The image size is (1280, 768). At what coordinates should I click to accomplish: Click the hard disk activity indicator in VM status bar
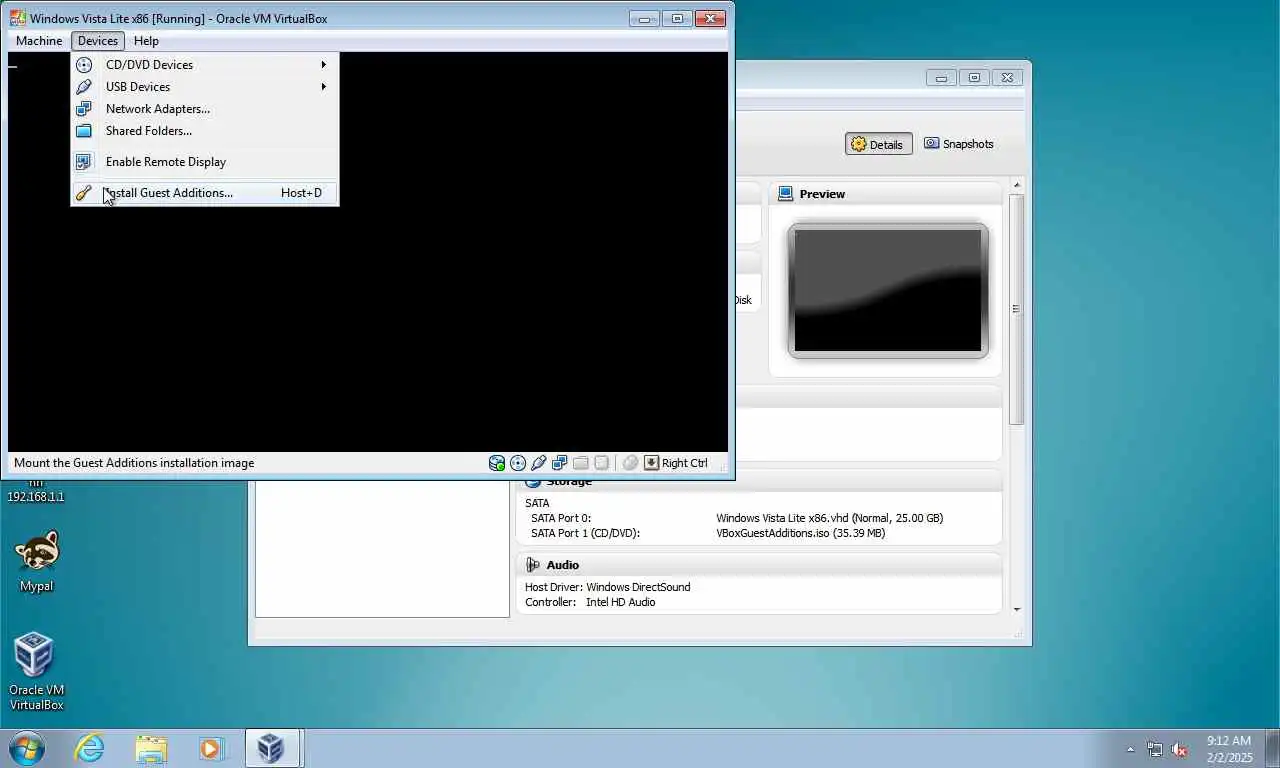point(497,463)
